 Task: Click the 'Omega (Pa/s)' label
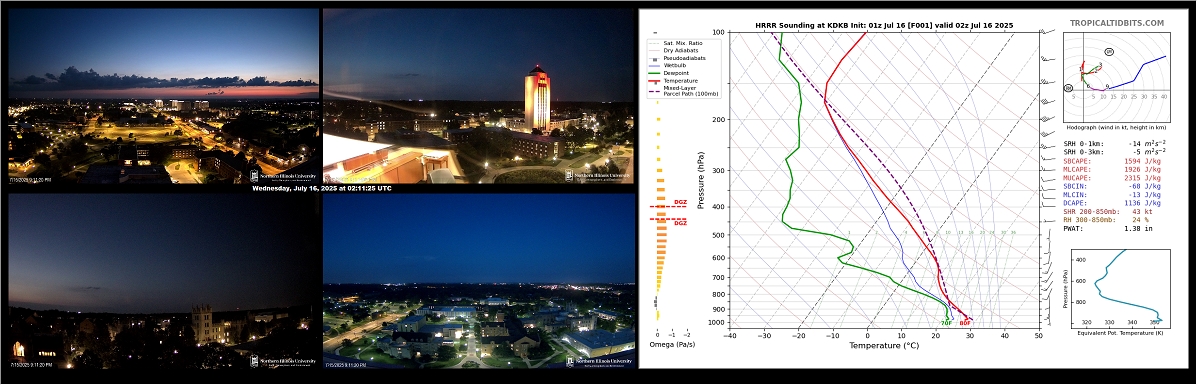pyautogui.click(x=673, y=345)
